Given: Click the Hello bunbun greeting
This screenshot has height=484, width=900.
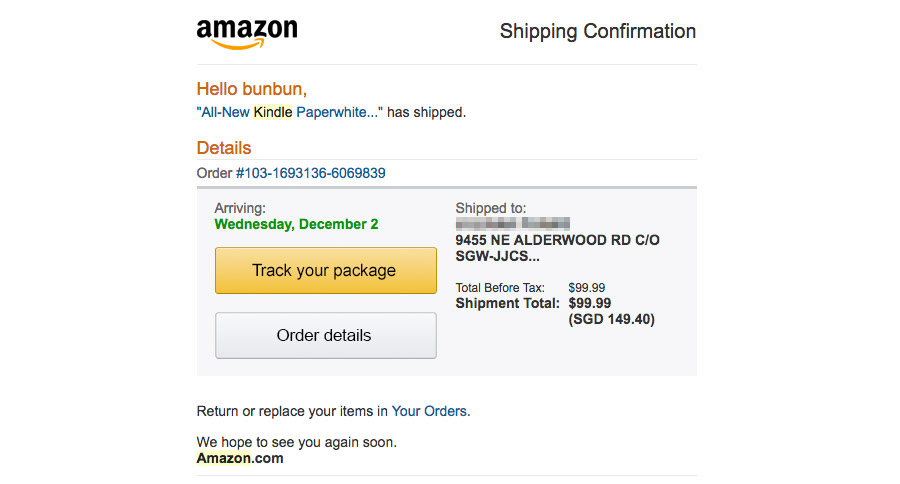Looking at the screenshot, I should [252, 89].
